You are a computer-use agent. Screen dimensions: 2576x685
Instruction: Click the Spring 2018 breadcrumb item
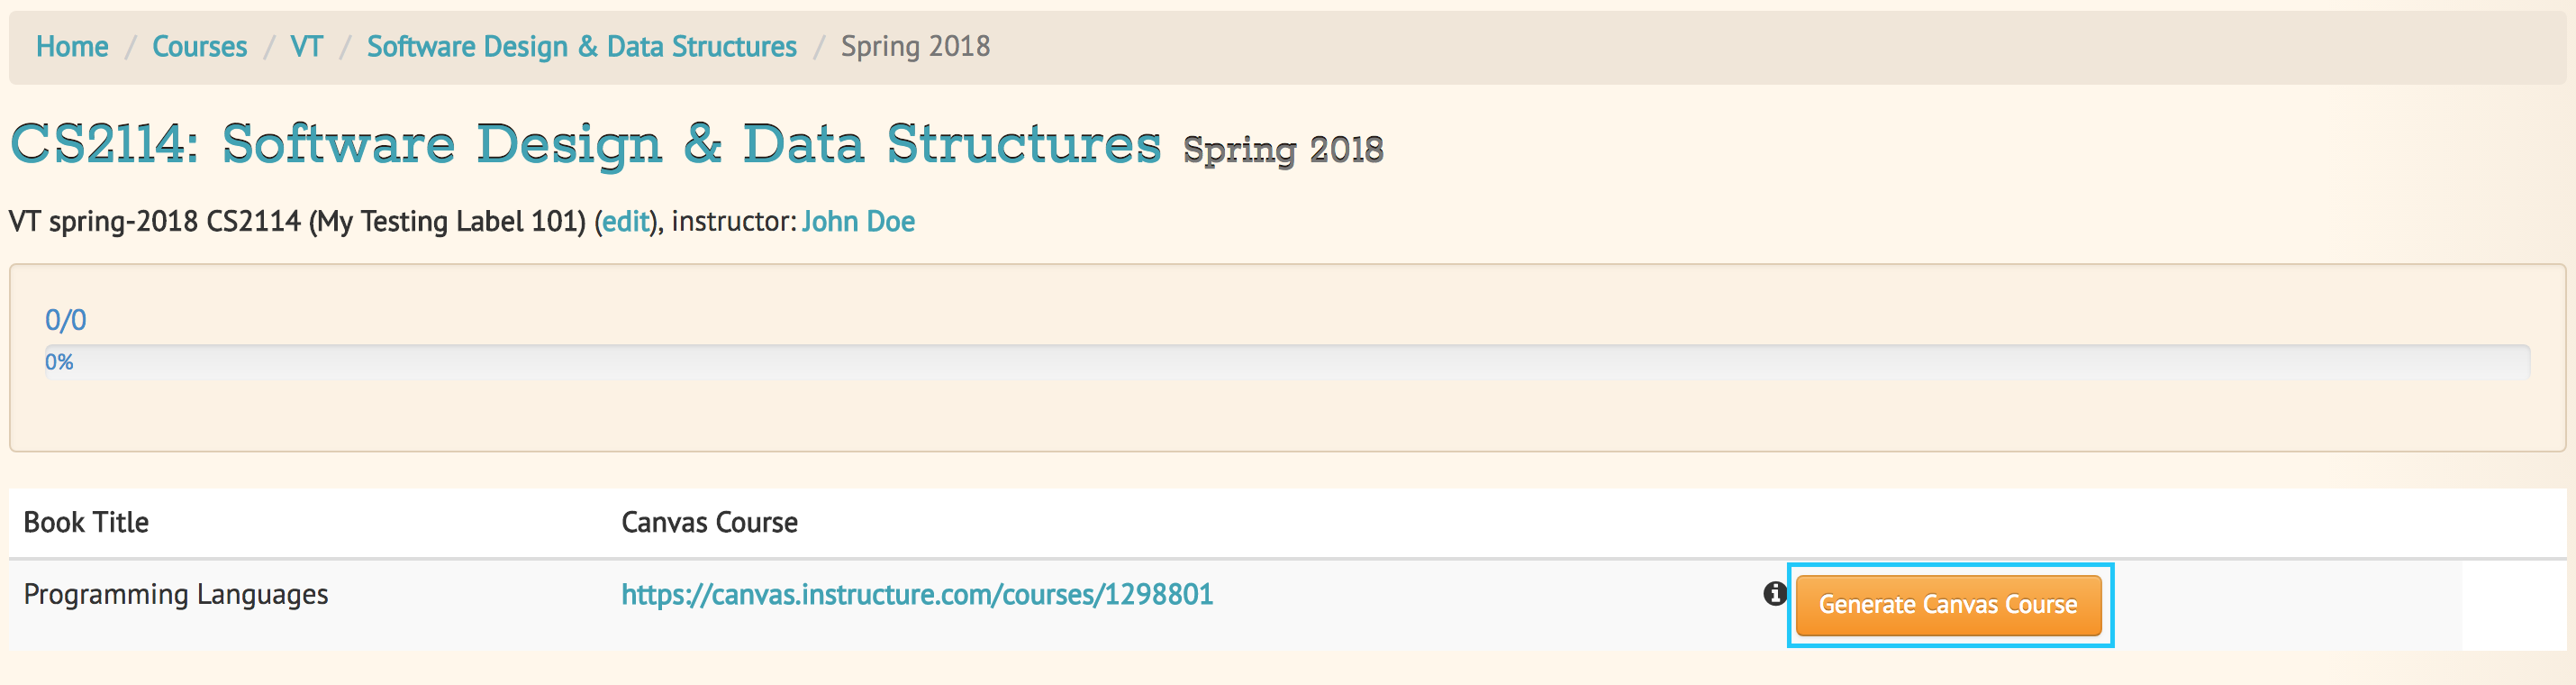click(x=915, y=46)
